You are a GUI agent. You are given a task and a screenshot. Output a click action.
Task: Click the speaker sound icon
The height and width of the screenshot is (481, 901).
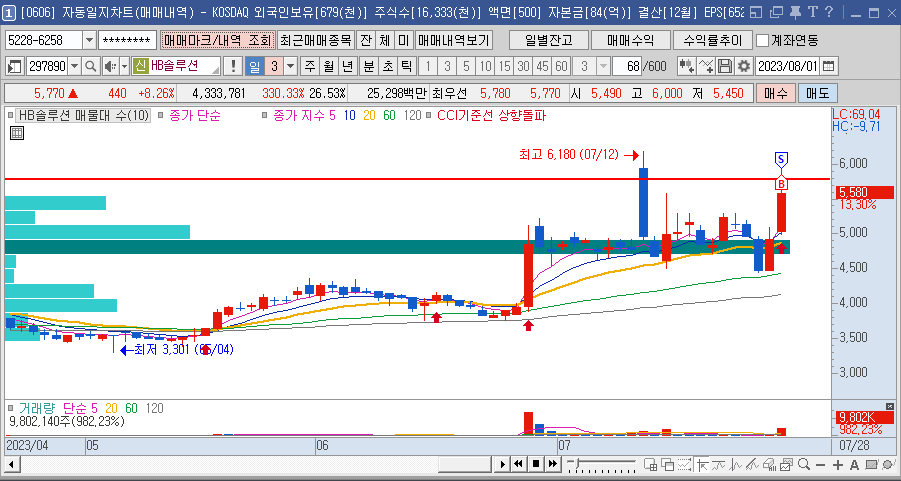coord(109,66)
